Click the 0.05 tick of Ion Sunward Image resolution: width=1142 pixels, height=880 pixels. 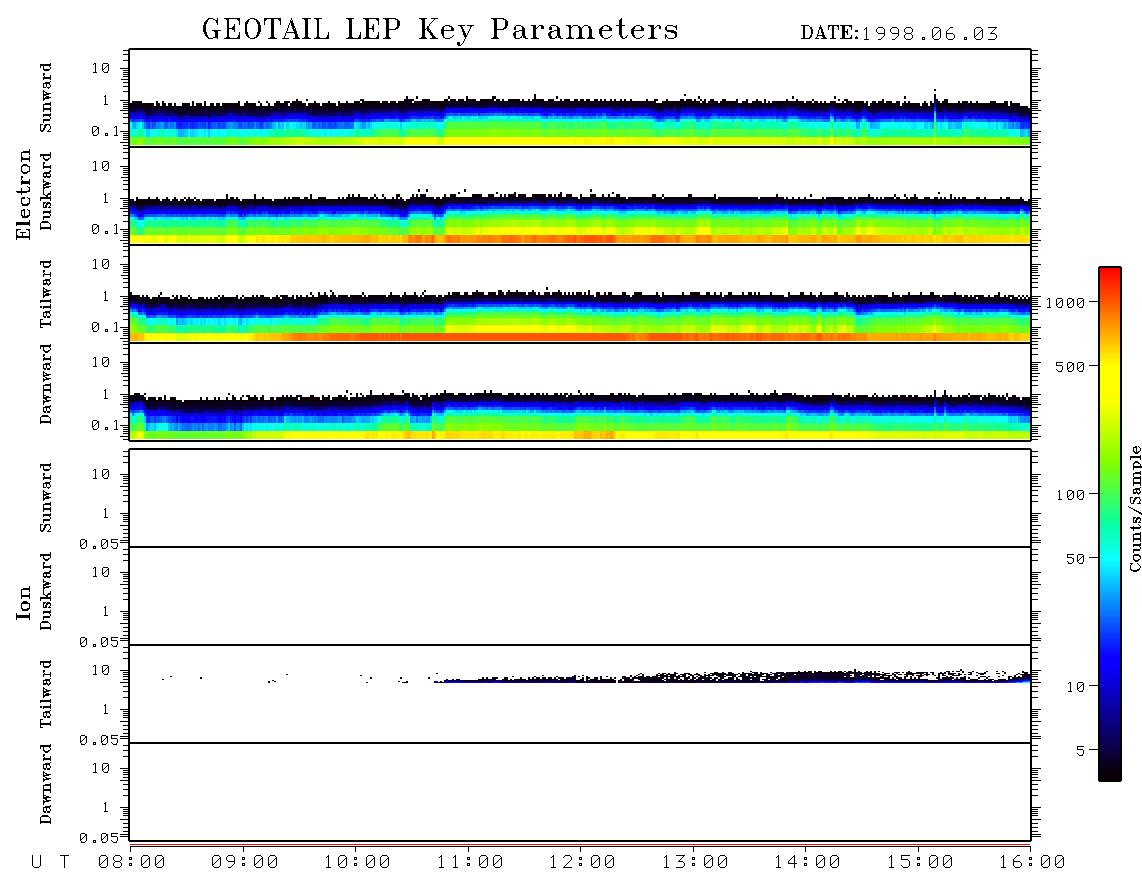[98, 544]
